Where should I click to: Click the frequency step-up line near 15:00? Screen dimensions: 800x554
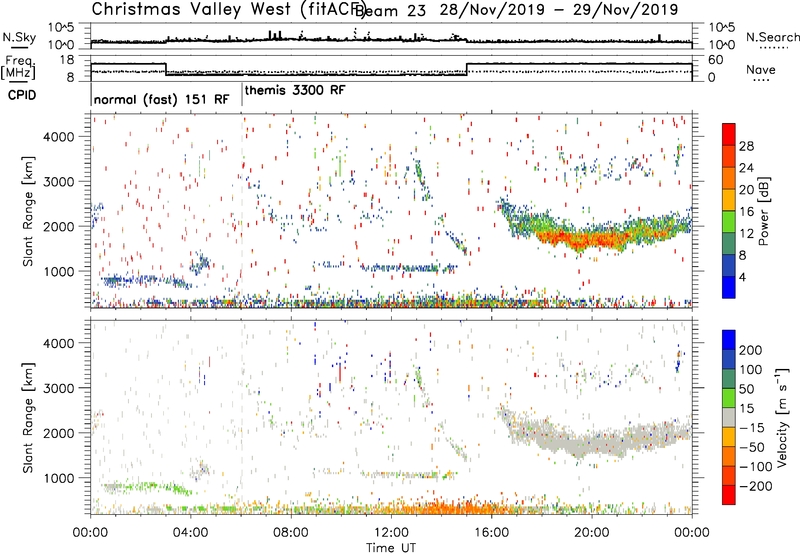[467, 69]
